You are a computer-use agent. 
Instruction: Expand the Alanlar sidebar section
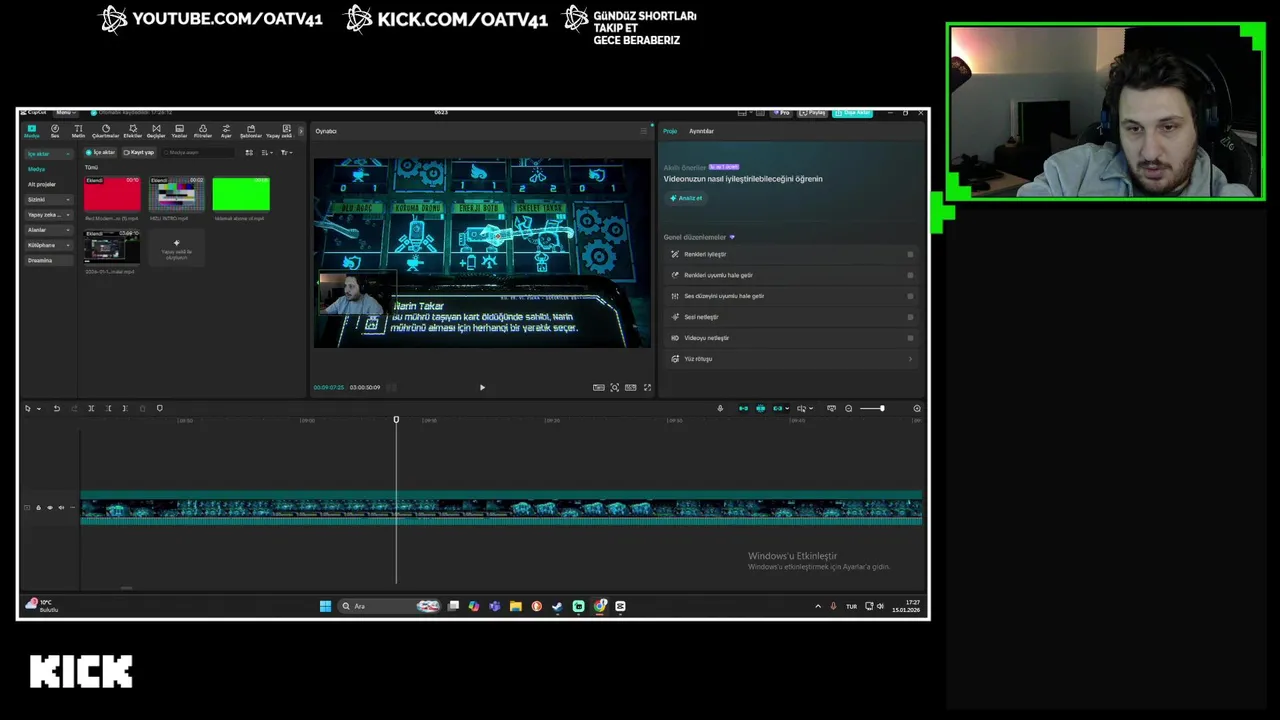pyautogui.click(x=48, y=230)
